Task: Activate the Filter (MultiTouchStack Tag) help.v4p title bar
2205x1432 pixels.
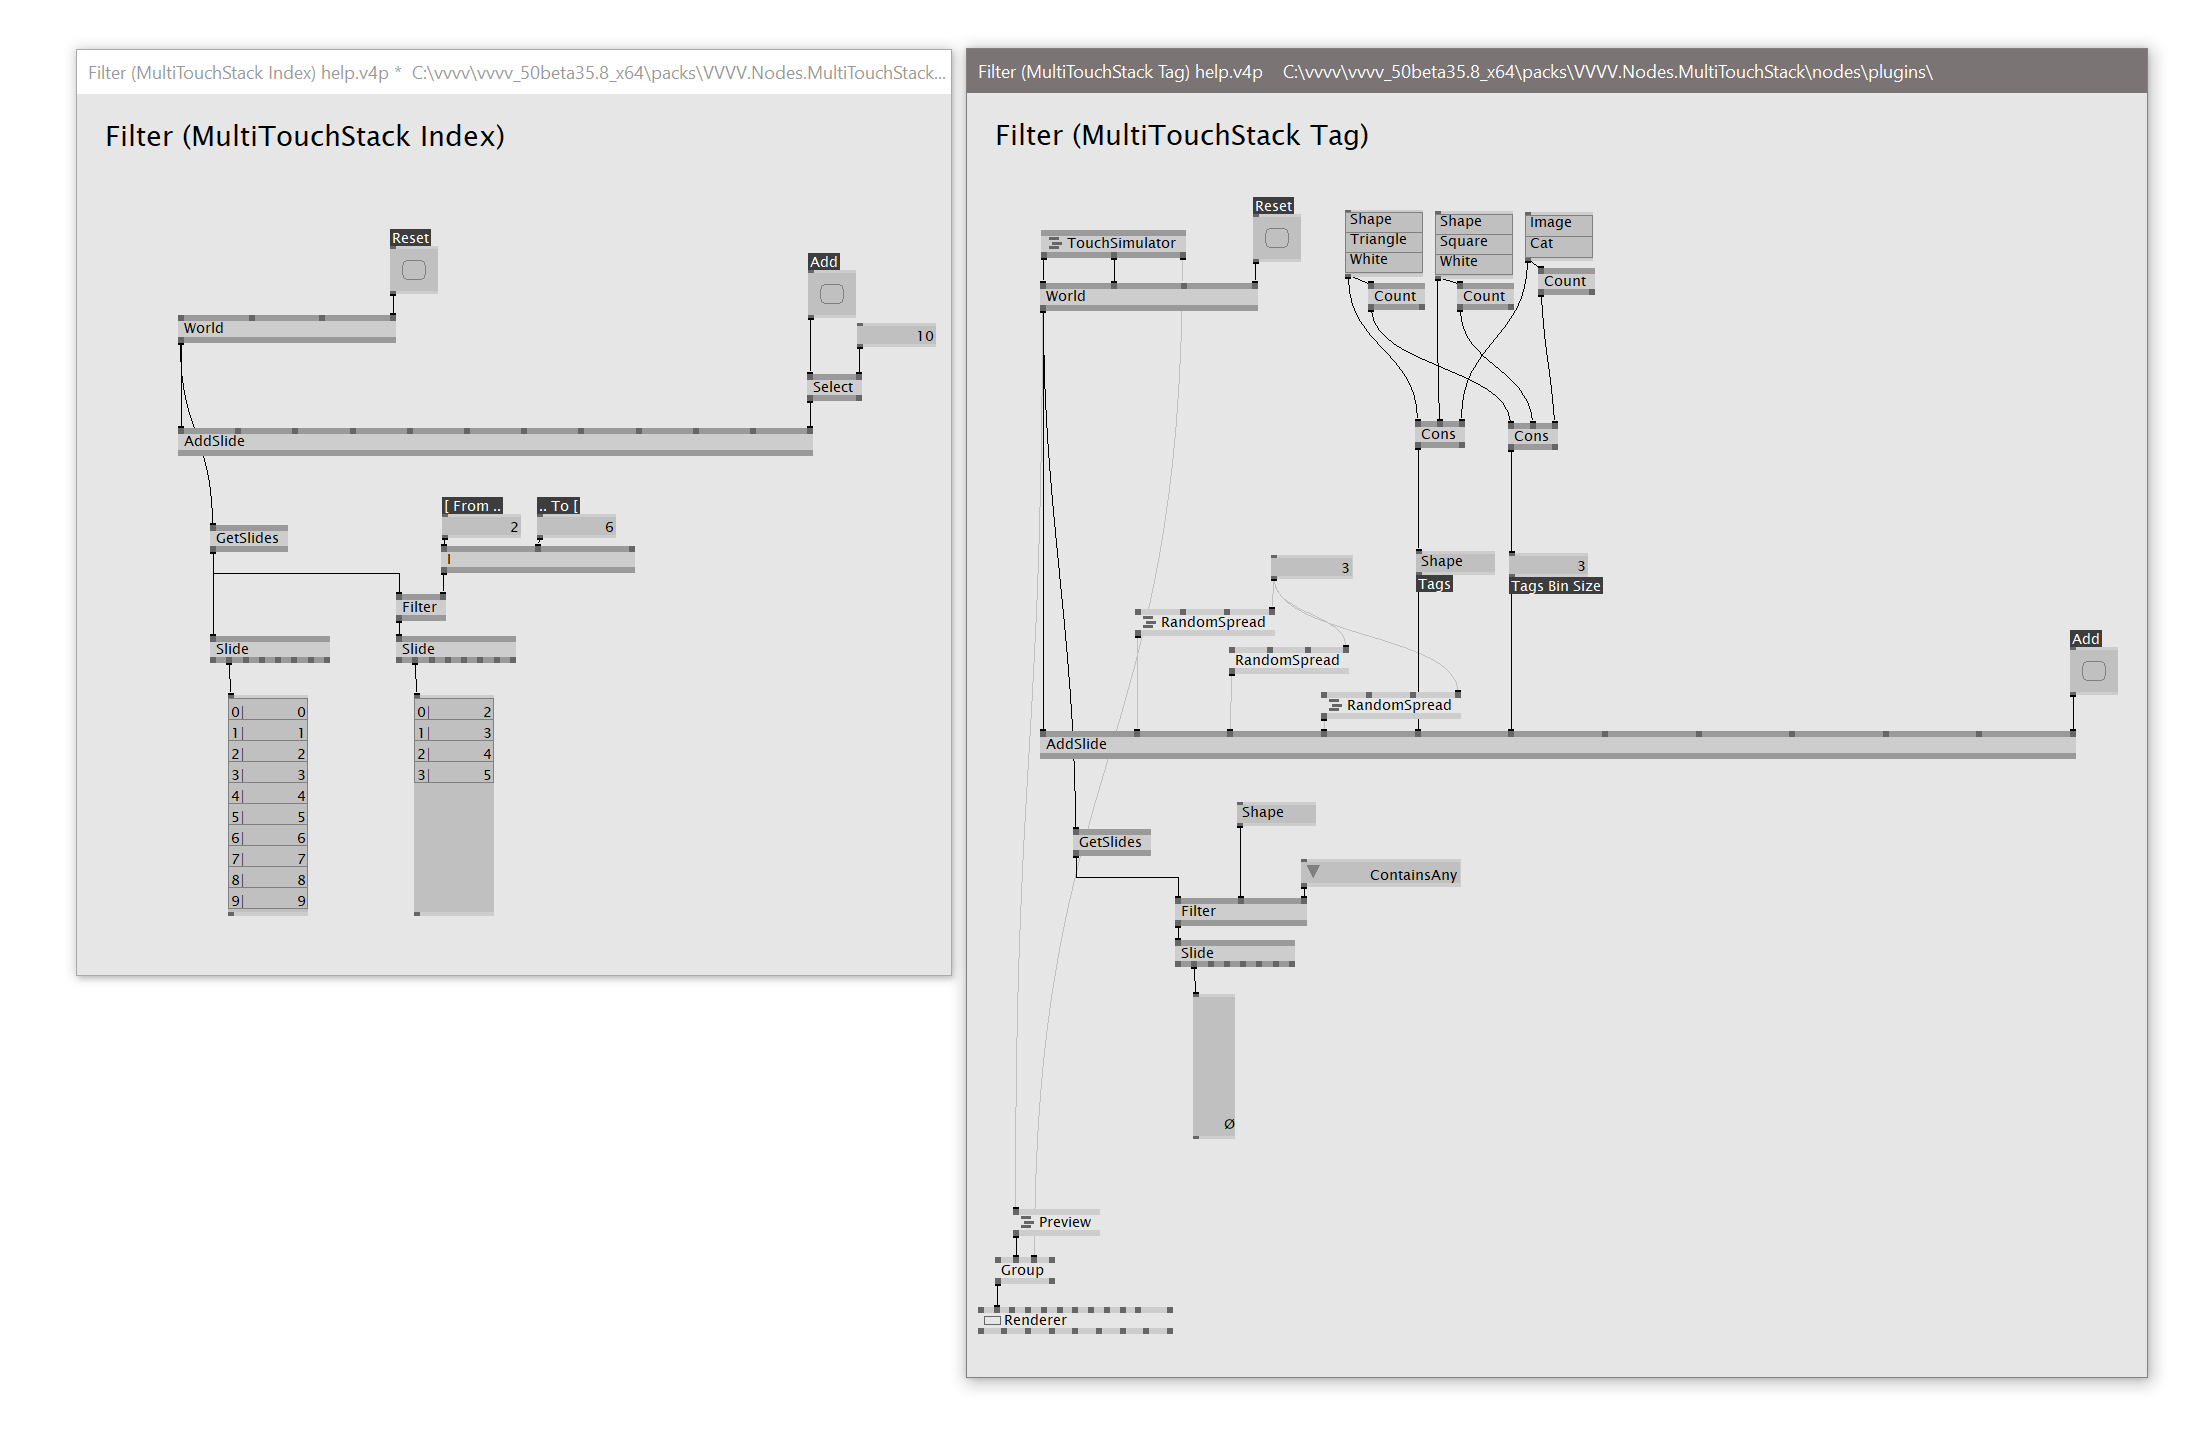Action: [1556, 72]
